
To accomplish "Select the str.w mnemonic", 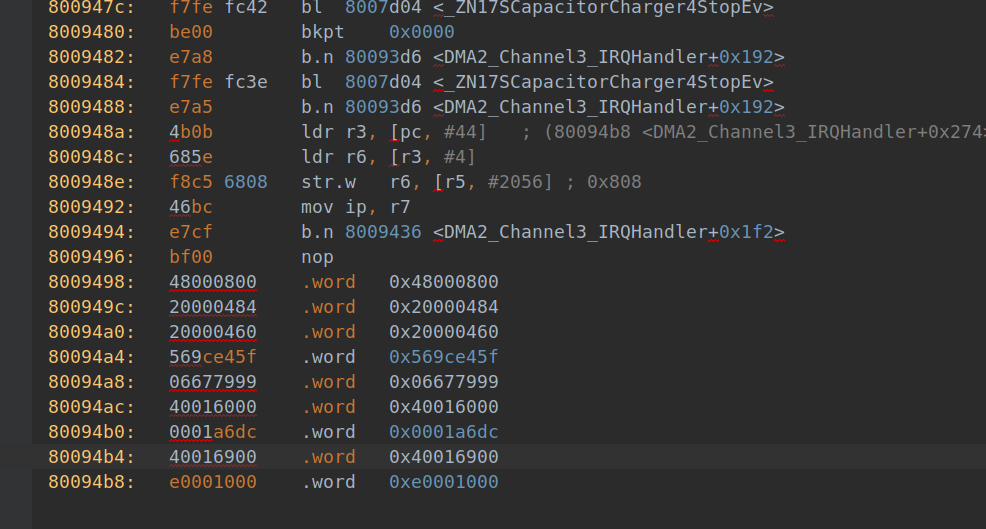I will tap(328, 182).
